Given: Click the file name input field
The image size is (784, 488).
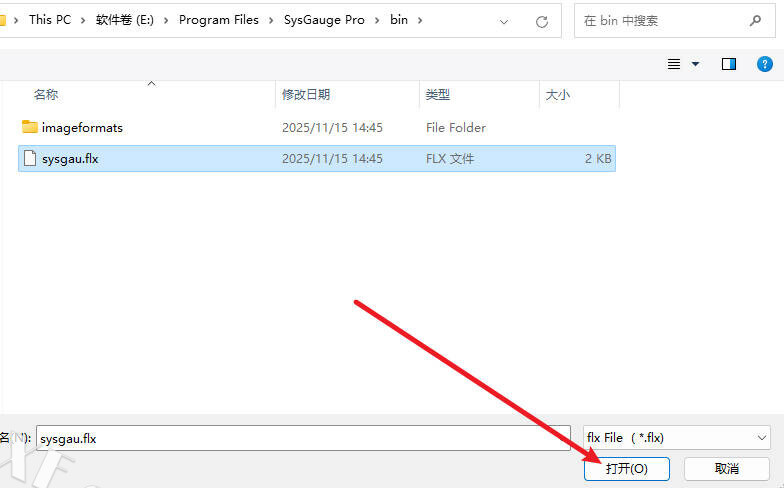Looking at the screenshot, I should [303, 437].
